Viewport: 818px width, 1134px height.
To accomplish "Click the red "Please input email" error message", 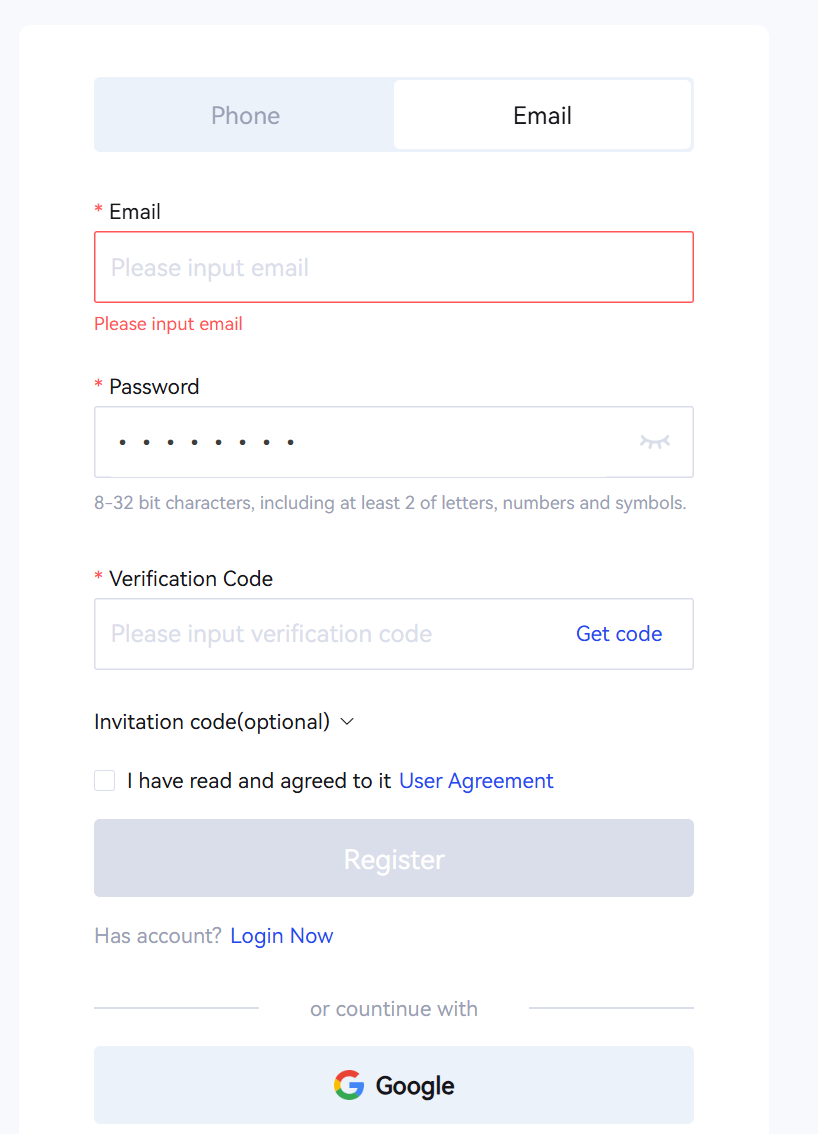I will click(x=168, y=324).
